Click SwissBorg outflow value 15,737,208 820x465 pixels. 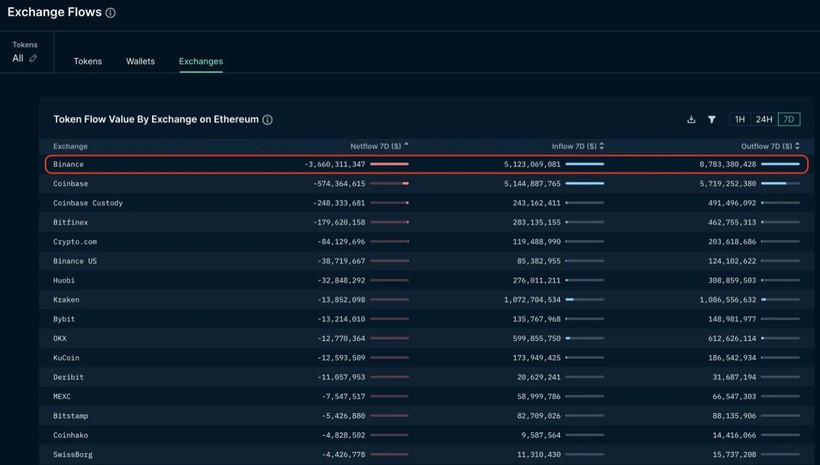pos(734,455)
